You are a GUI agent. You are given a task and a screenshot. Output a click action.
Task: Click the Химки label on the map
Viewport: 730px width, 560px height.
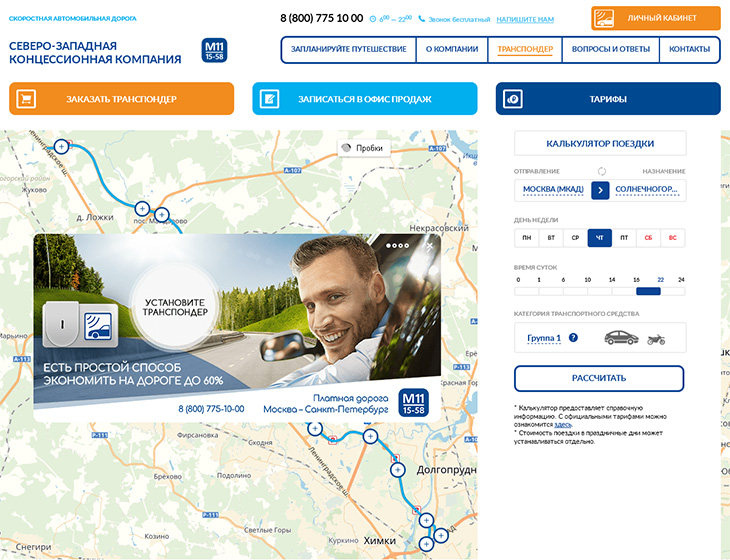(379, 540)
